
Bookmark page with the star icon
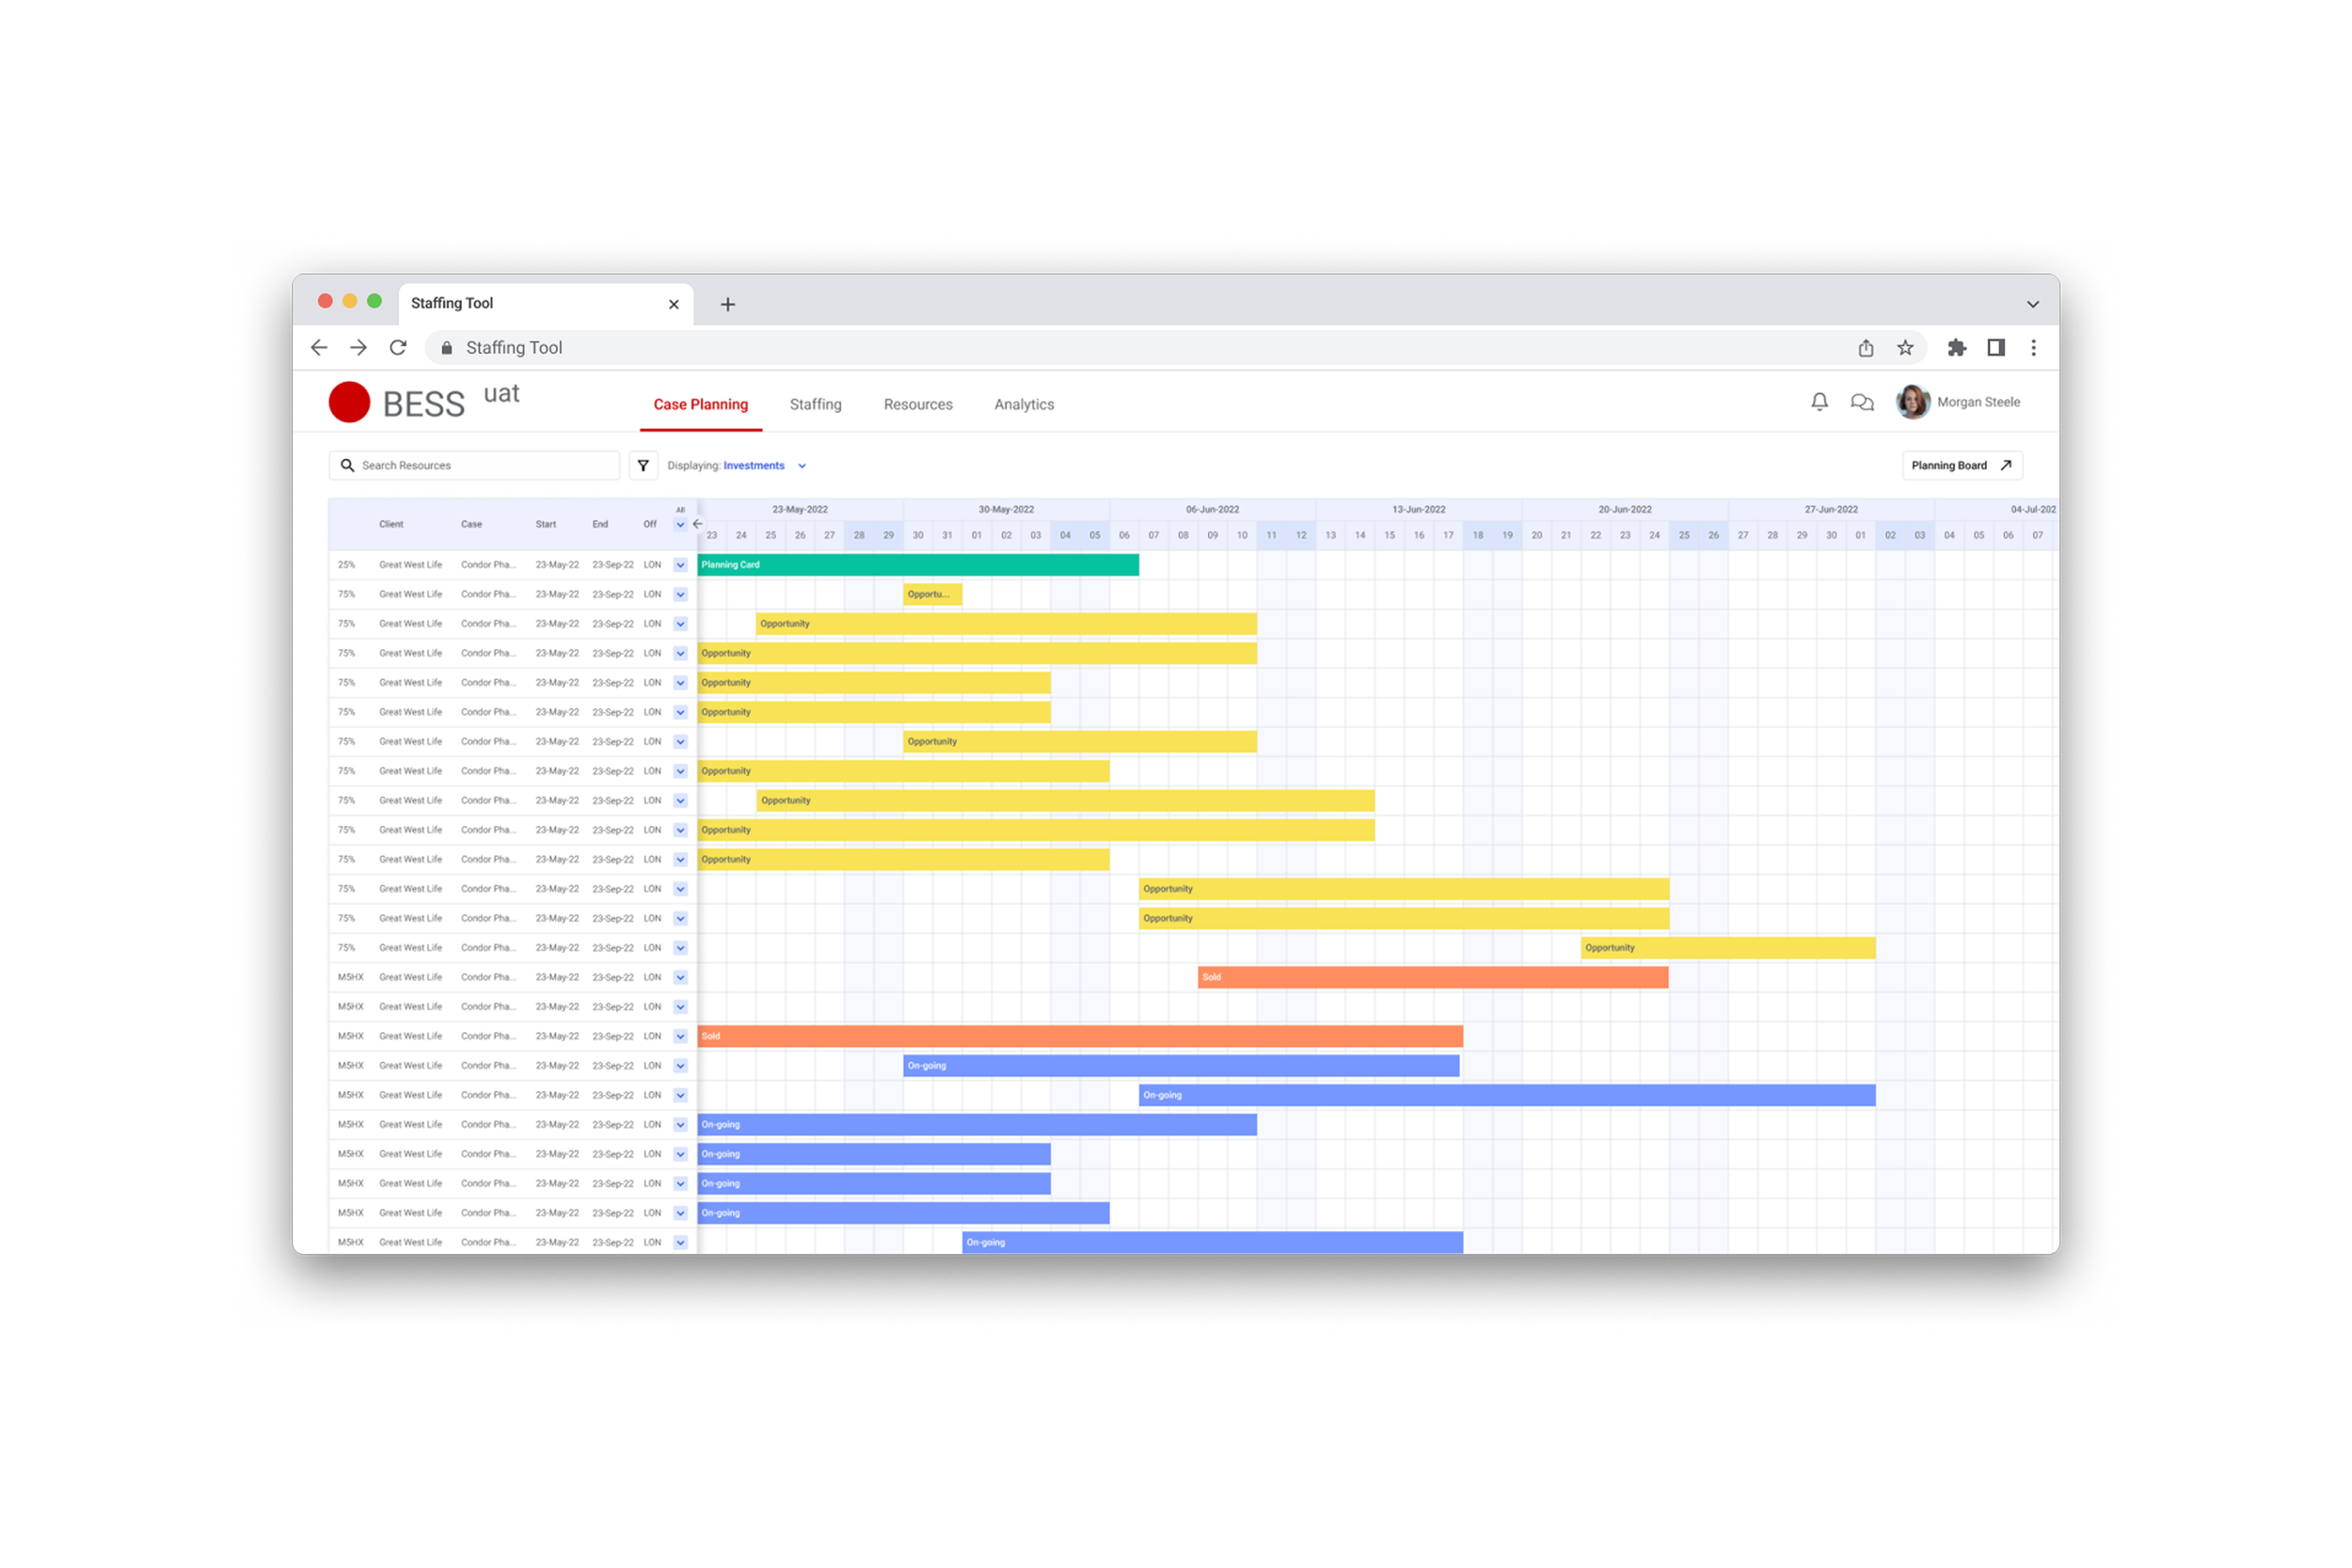1905,348
